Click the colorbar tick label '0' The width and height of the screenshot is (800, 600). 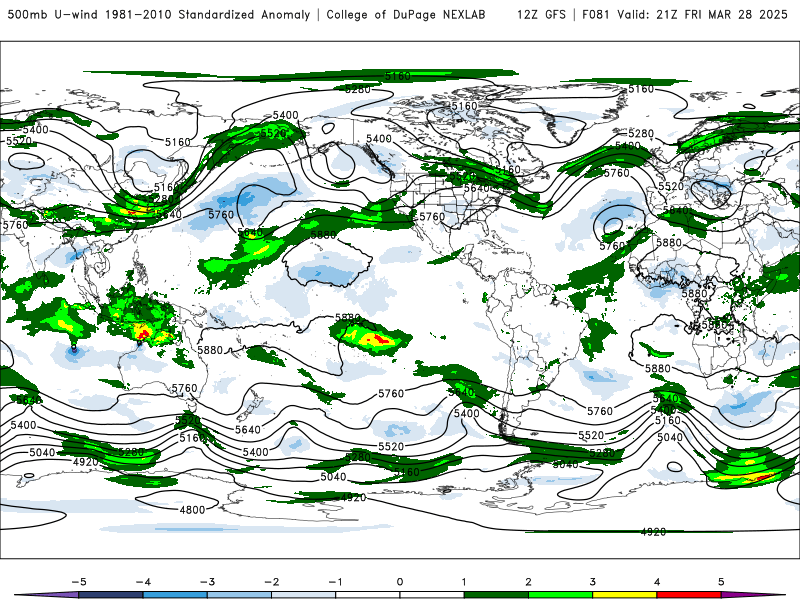[x=399, y=582]
